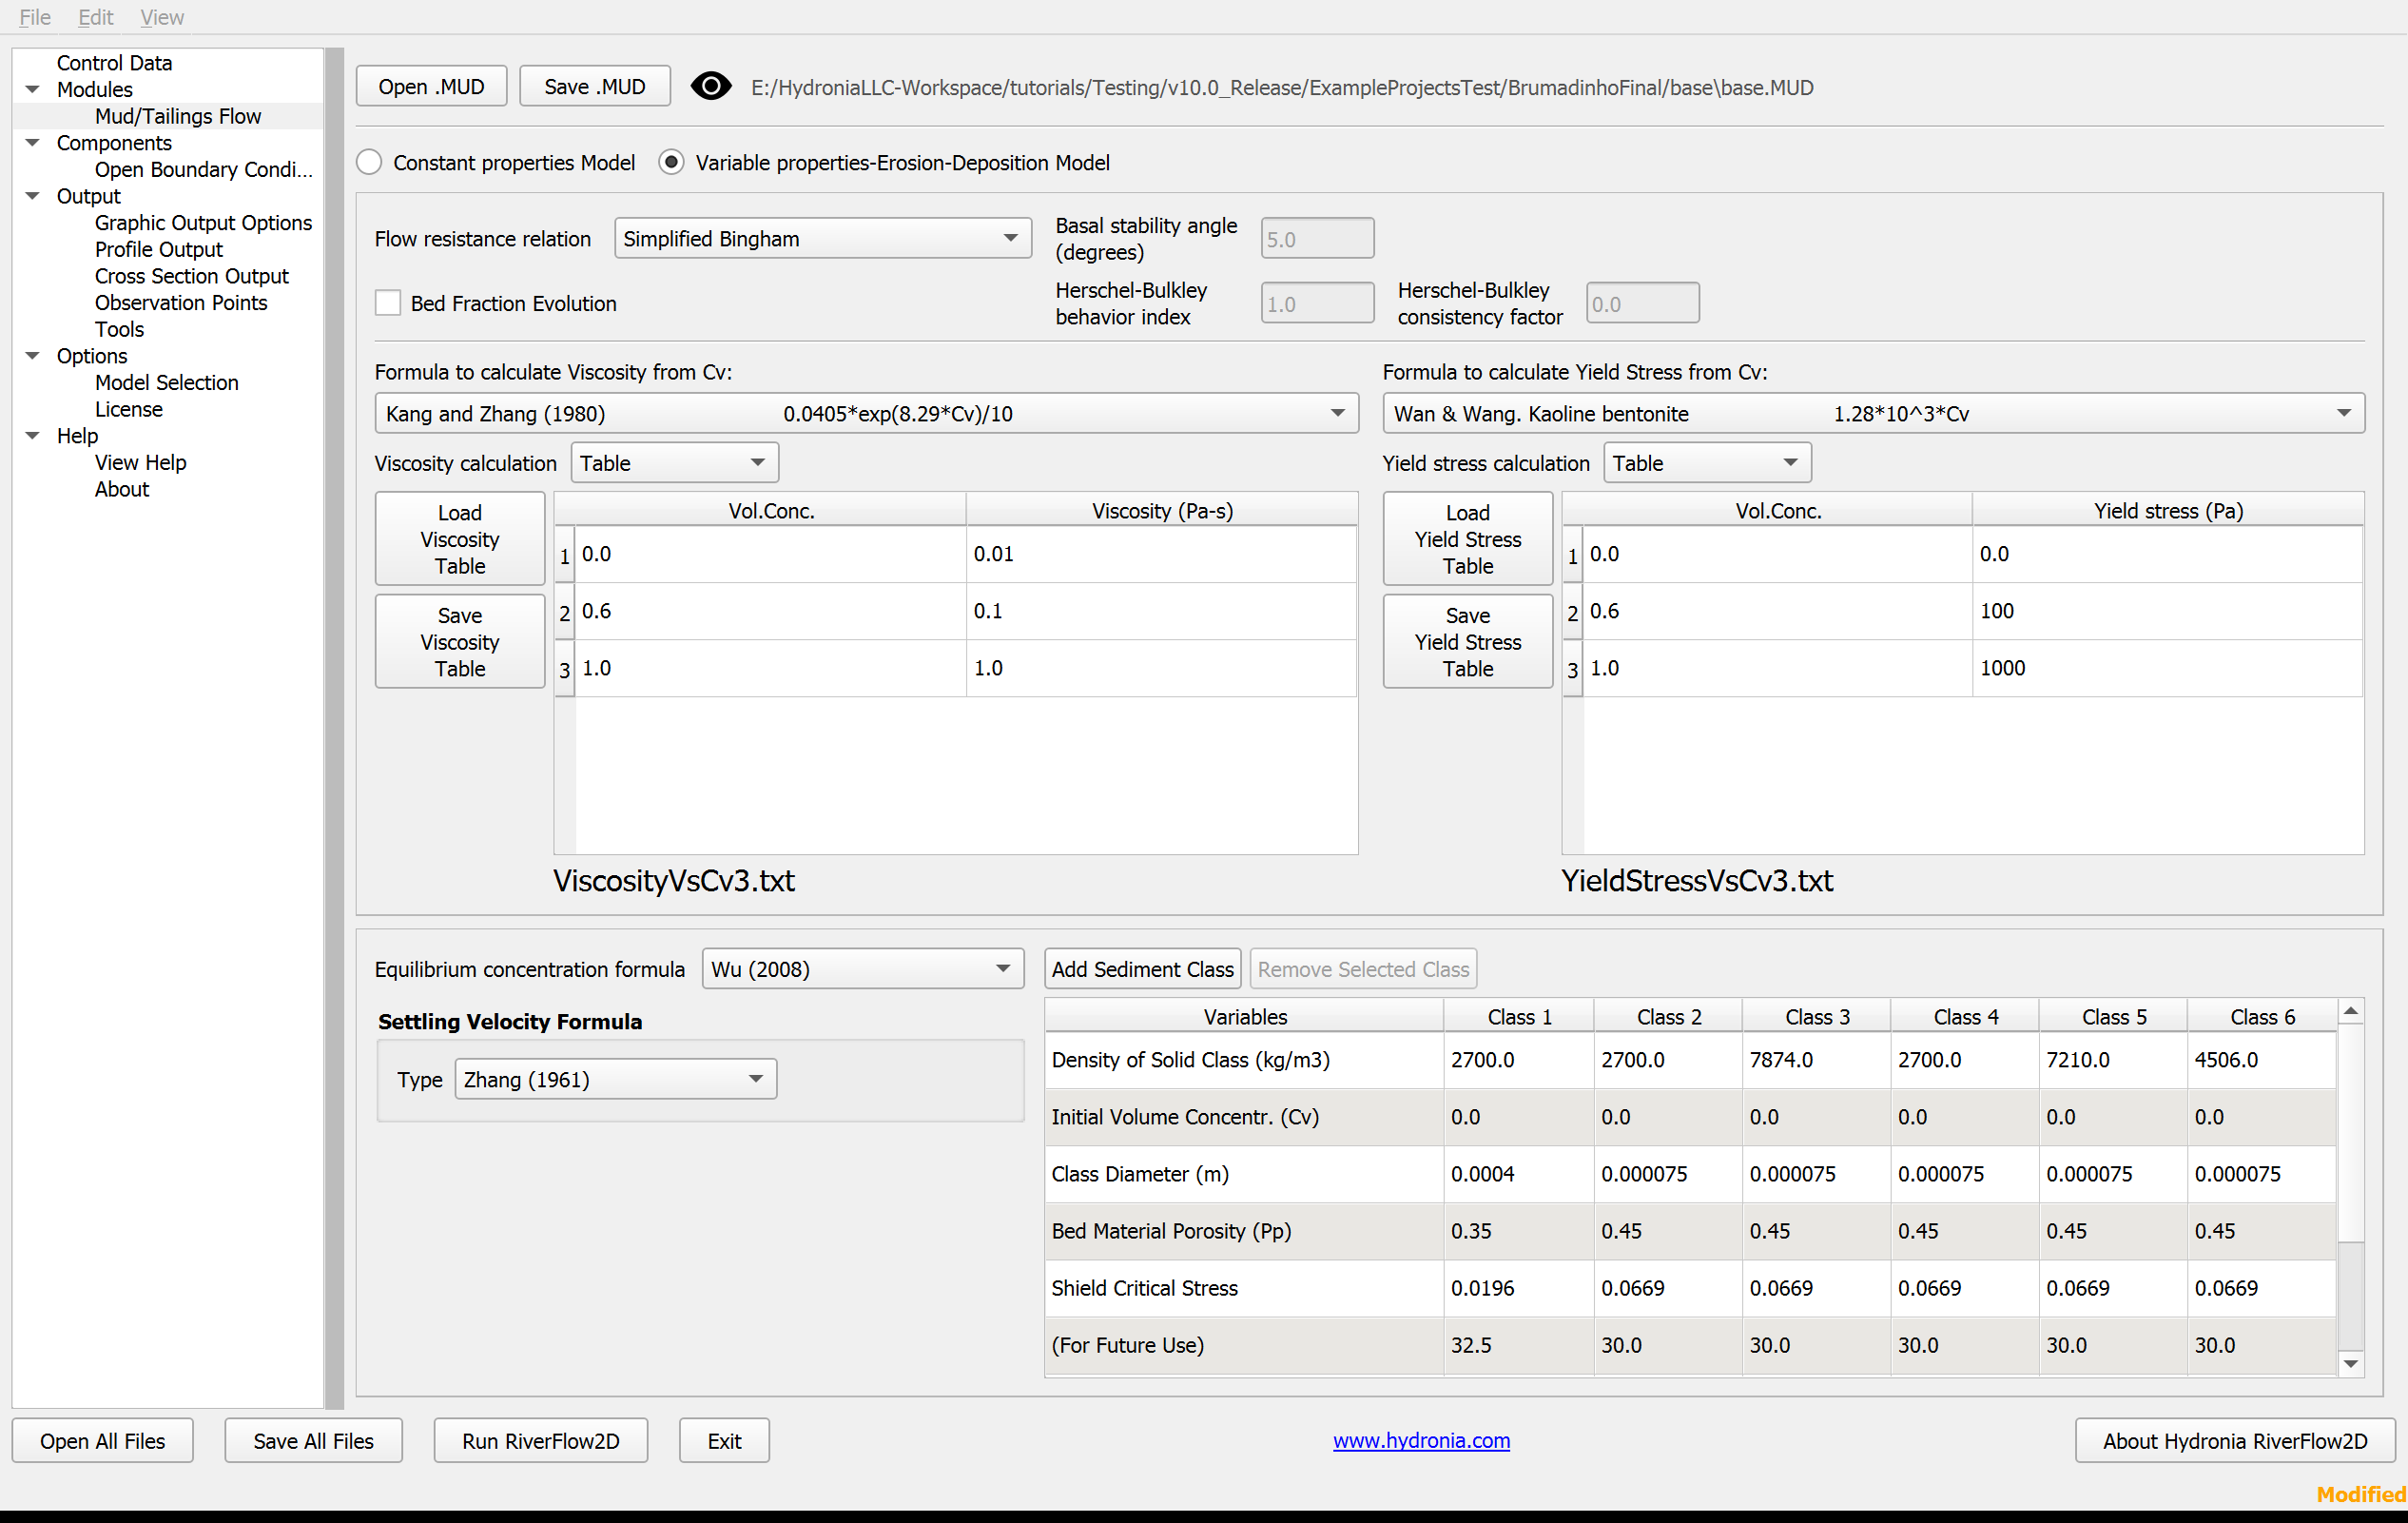Click Save .MUD button
The image size is (2408, 1523).
point(595,87)
